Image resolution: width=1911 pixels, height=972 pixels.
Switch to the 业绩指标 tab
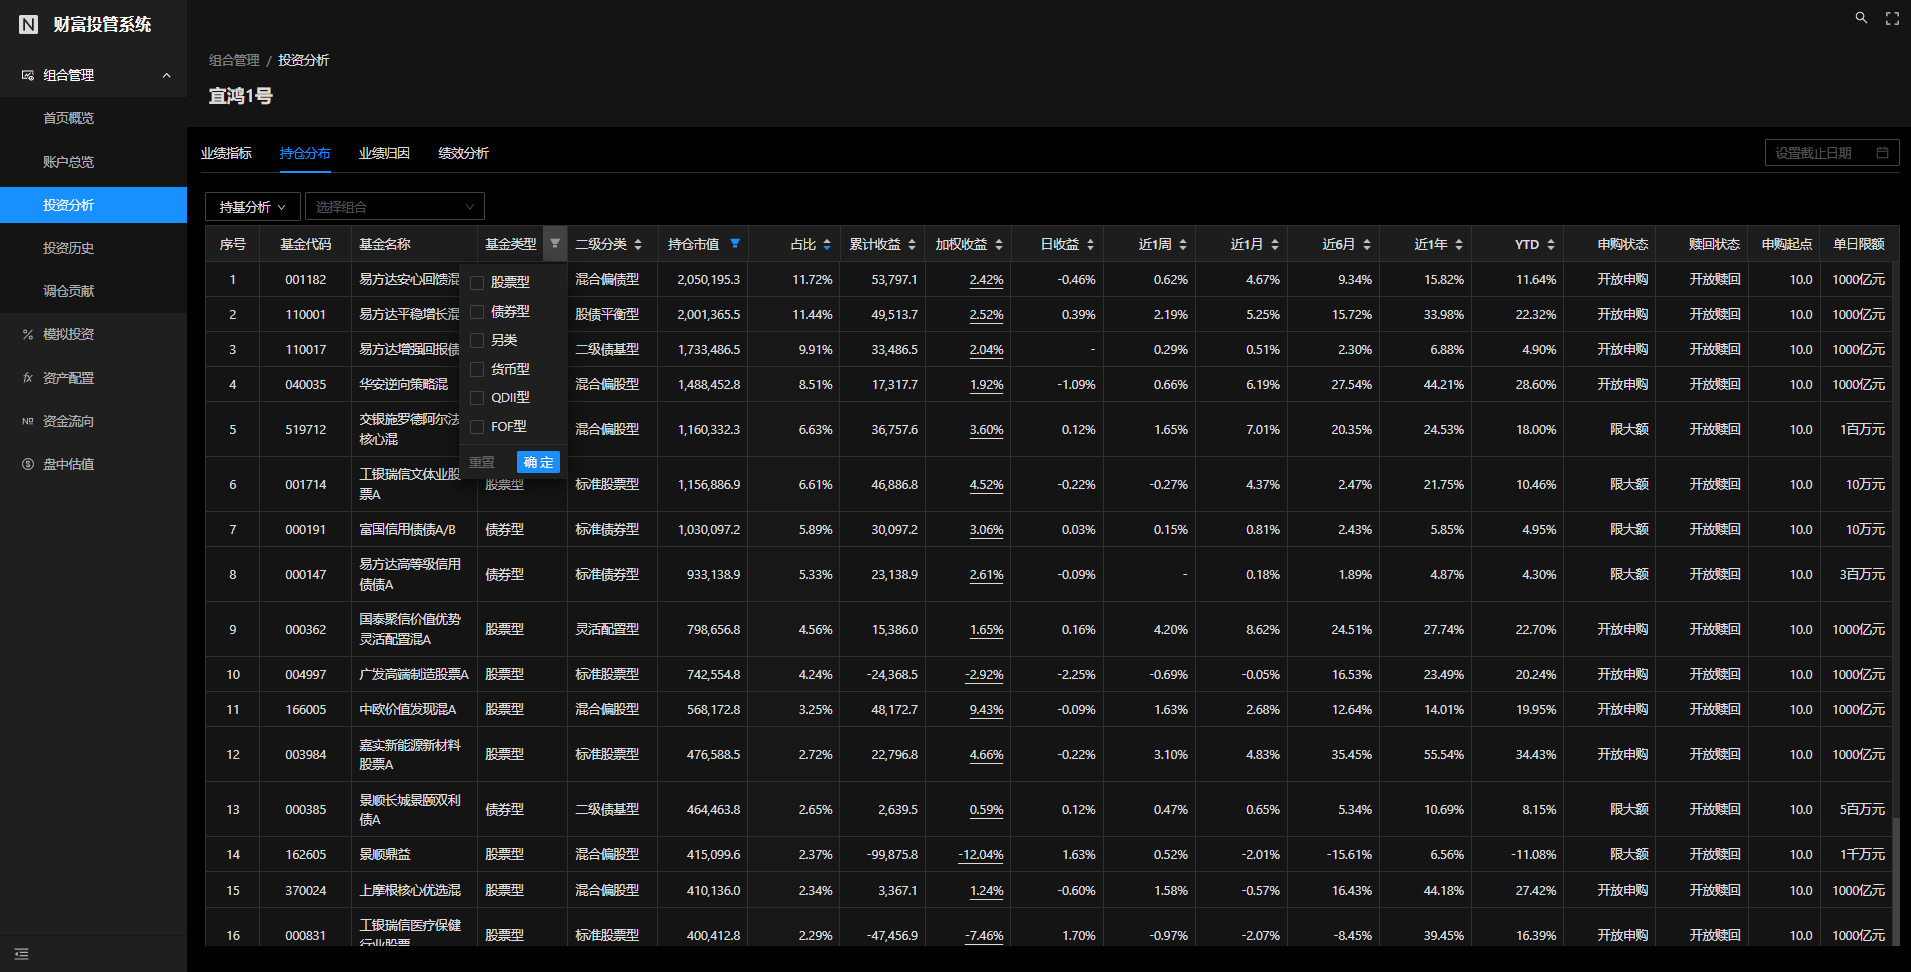(x=226, y=153)
